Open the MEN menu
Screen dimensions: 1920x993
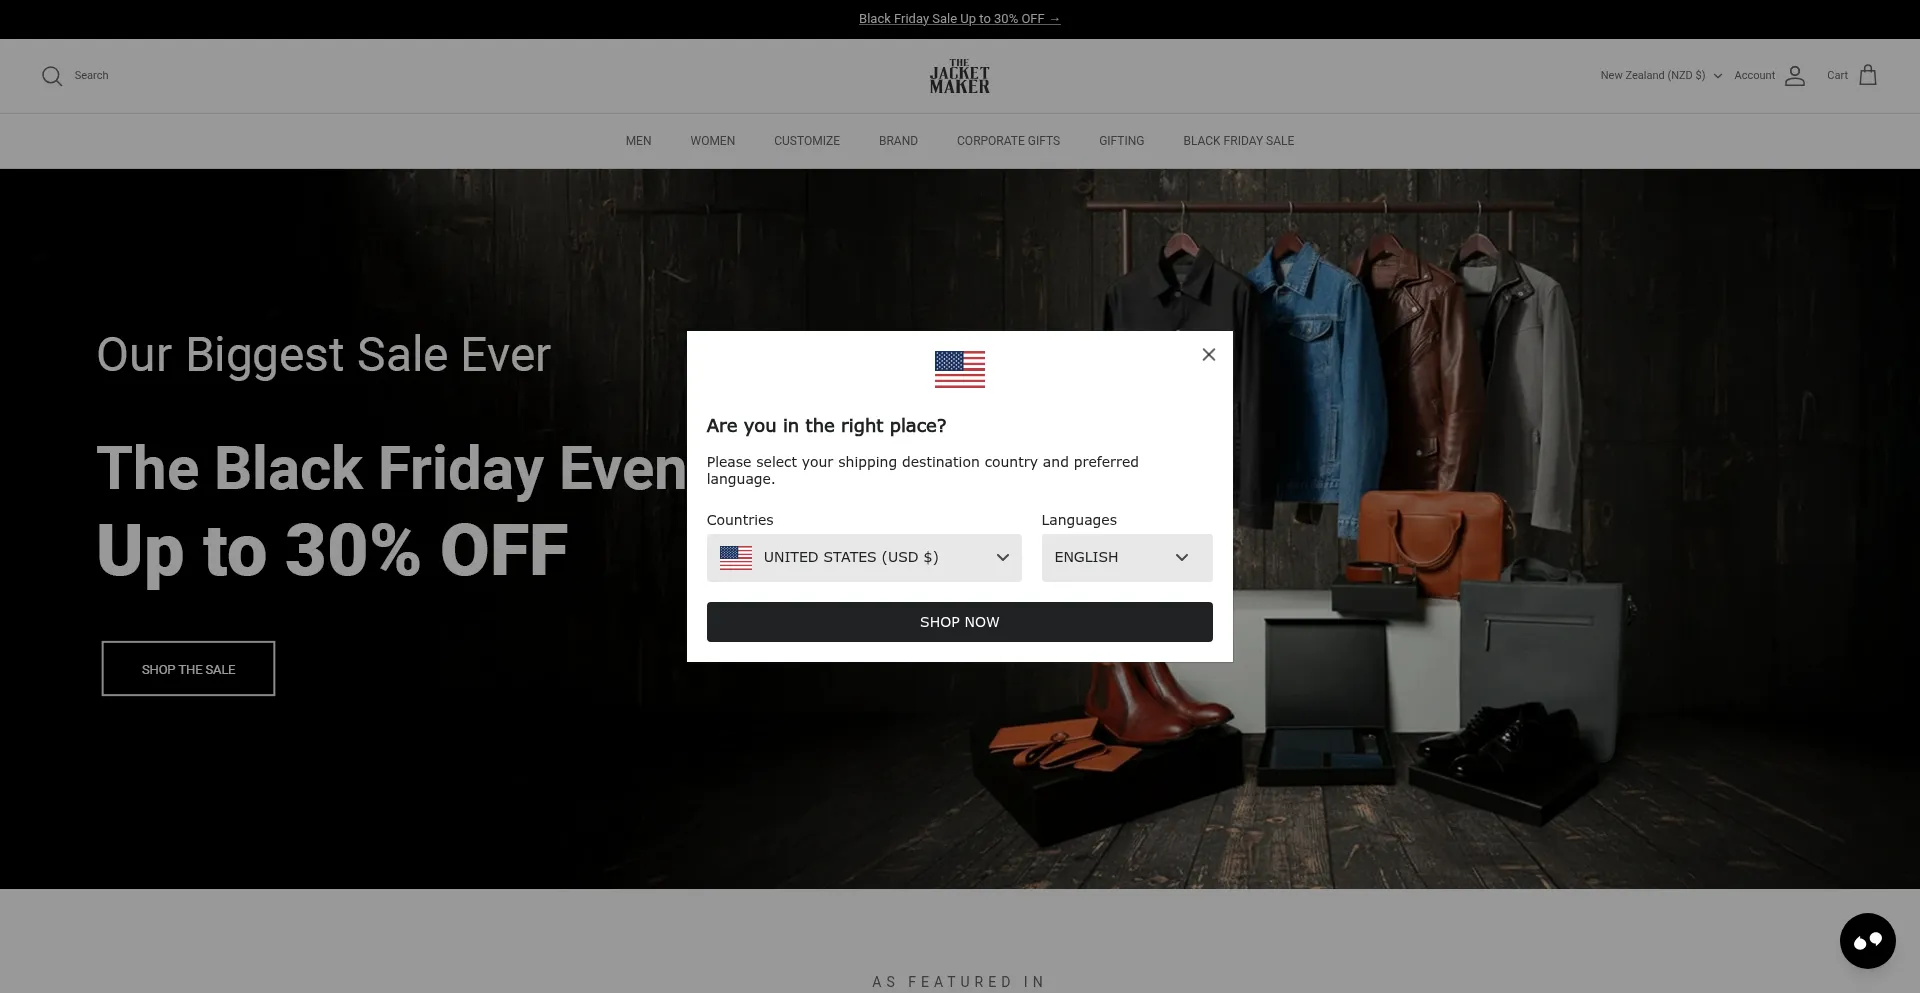coord(638,141)
